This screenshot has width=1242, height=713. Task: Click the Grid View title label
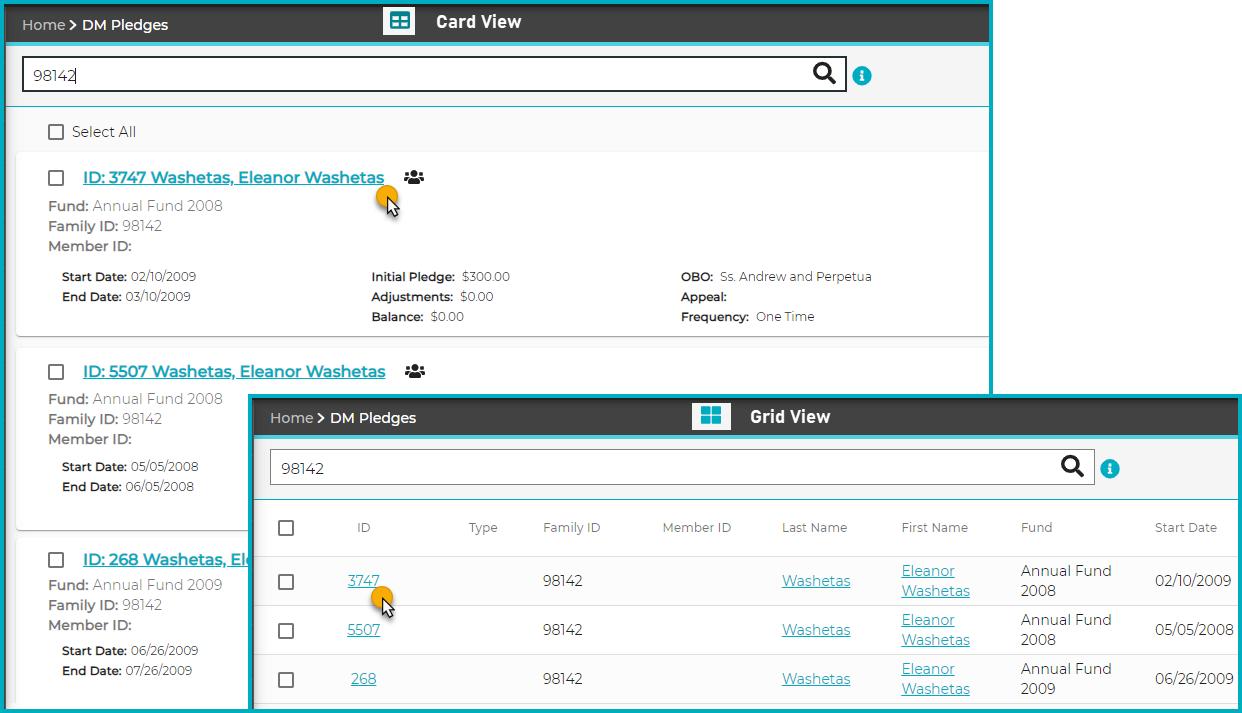pos(790,416)
